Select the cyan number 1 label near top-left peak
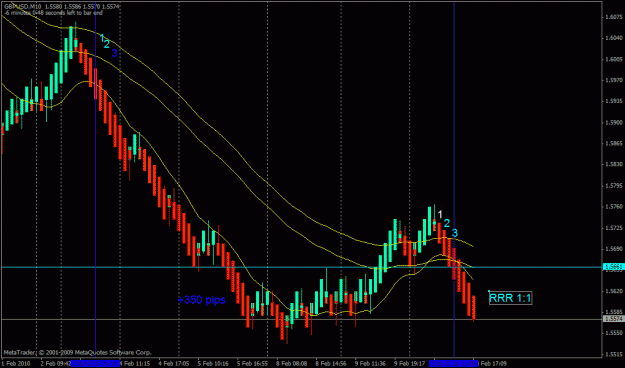Image resolution: width=625 pixels, height=368 pixels. coord(102,38)
